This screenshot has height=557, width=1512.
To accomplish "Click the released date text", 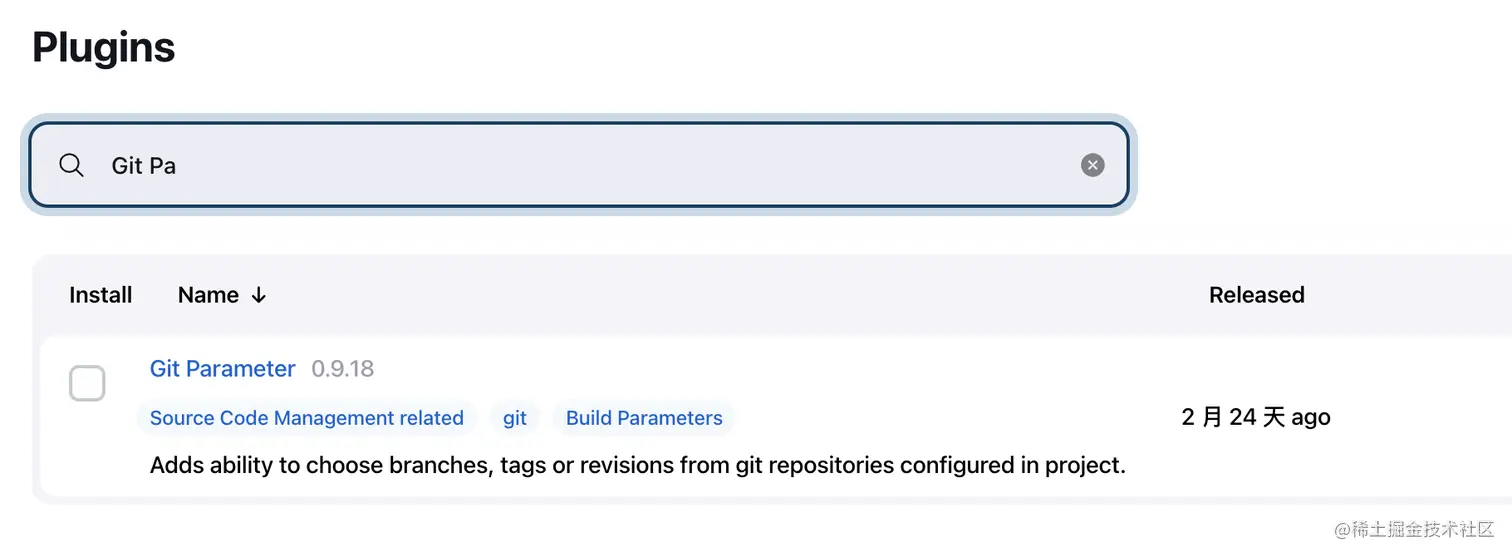I will click(x=1255, y=417).
